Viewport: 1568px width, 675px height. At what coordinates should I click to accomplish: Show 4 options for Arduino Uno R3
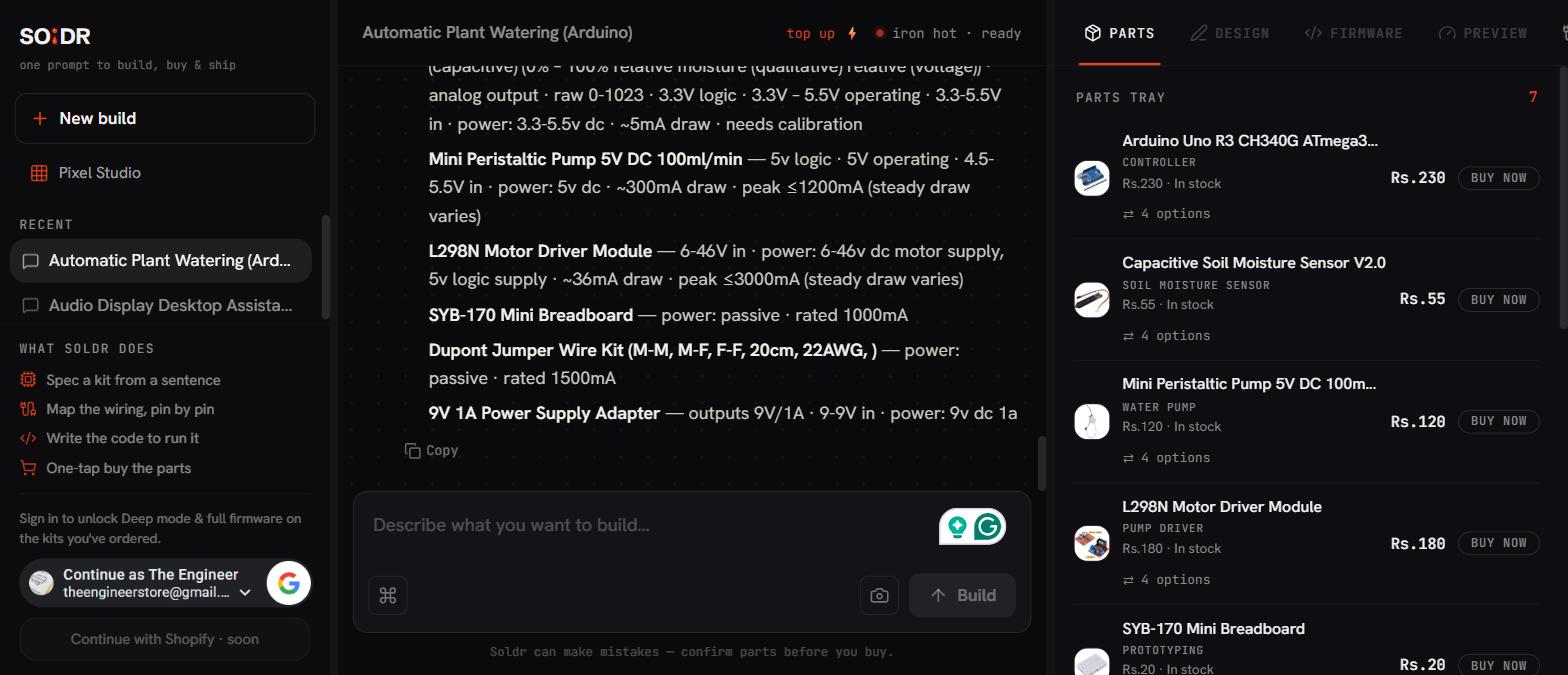tap(1166, 214)
